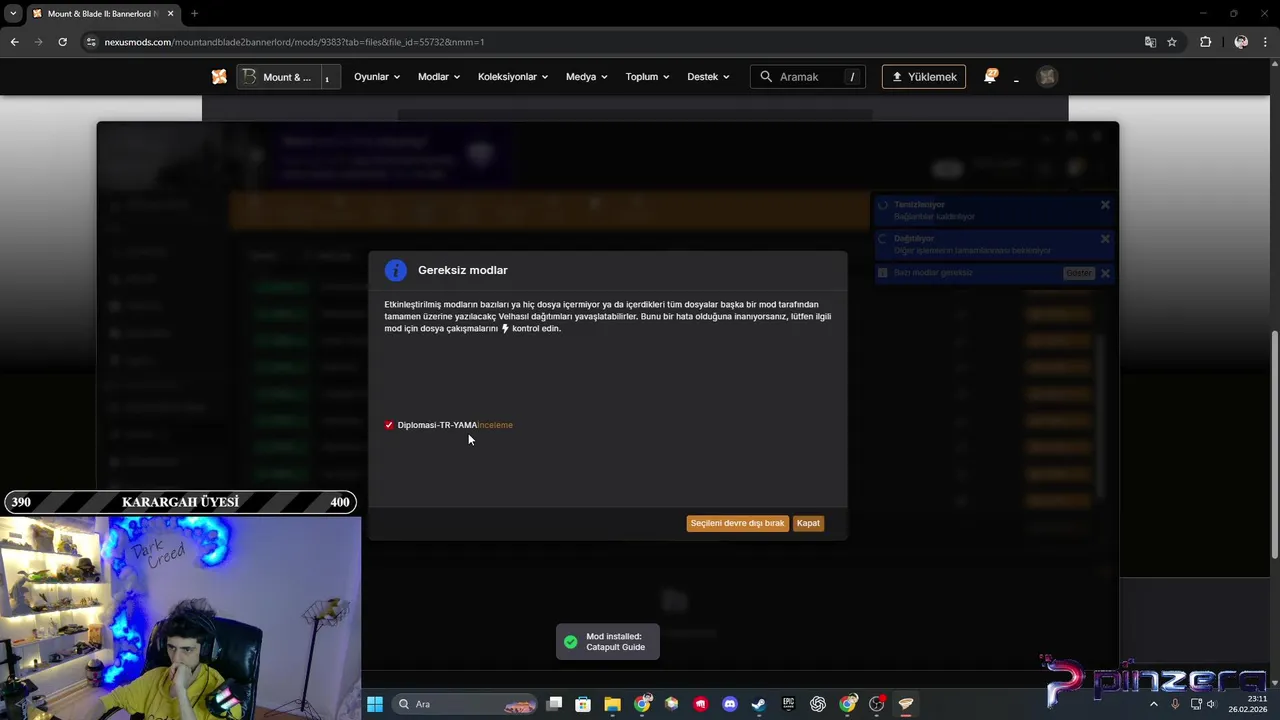Open Nexus notifications bell
The width and height of the screenshot is (1280, 720).
tap(990, 77)
